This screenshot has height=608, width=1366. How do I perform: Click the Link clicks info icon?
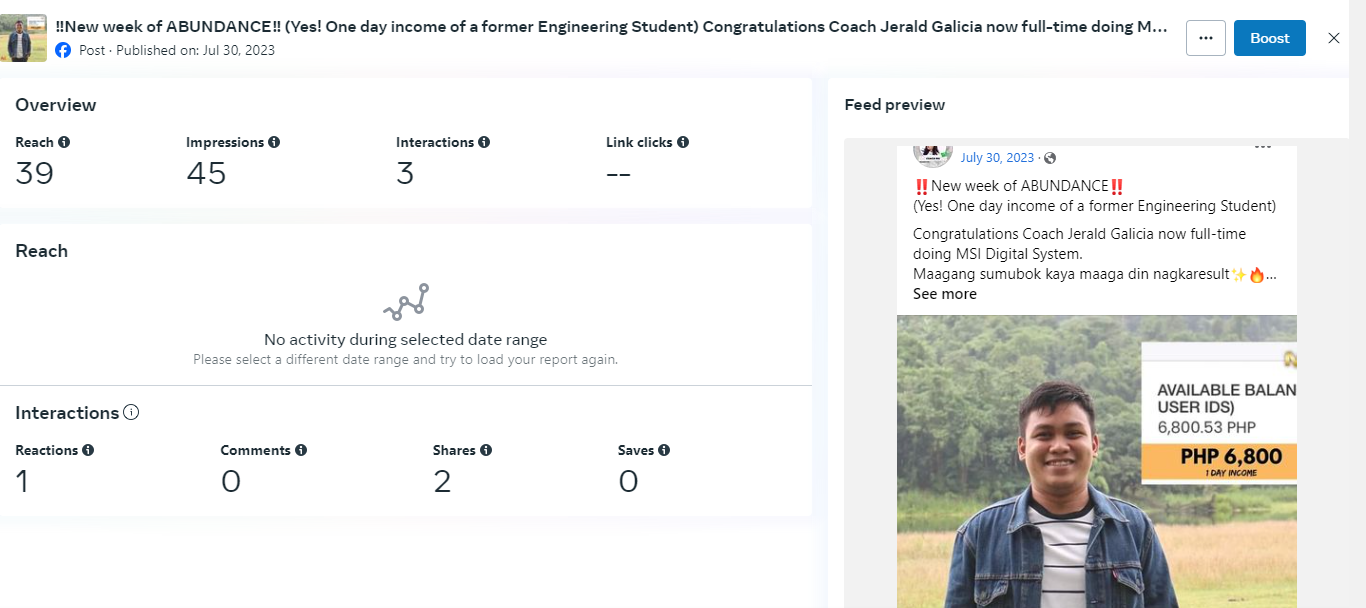[x=683, y=143]
